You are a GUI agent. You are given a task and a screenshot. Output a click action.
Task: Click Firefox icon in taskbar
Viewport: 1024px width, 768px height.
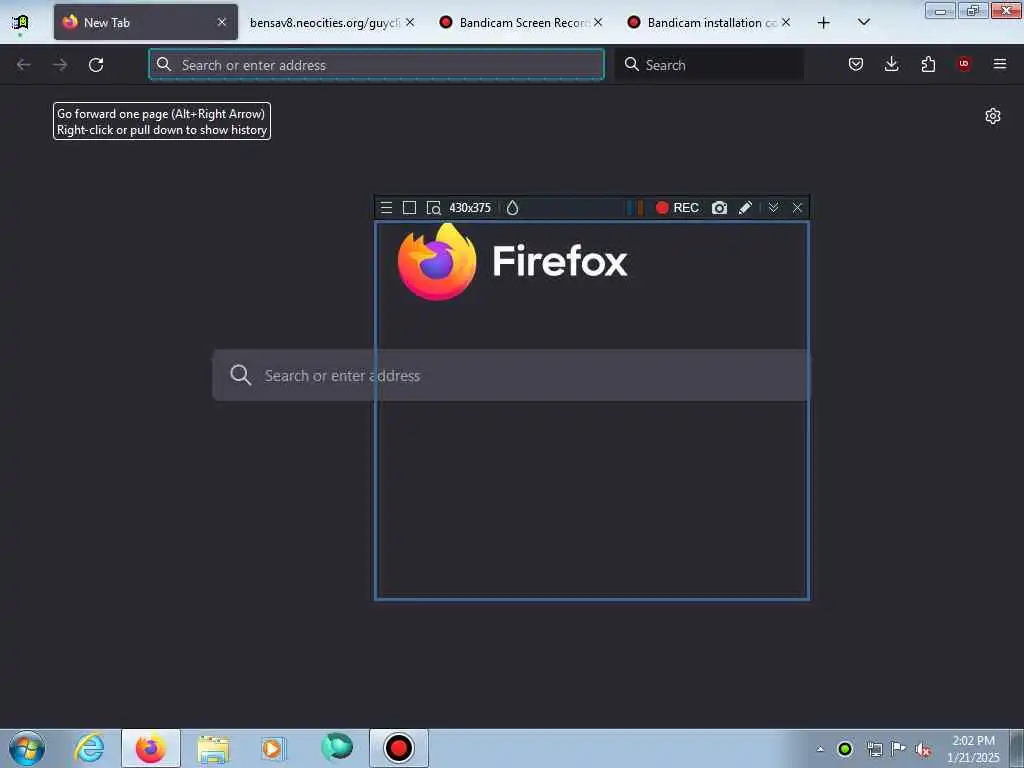coord(151,748)
